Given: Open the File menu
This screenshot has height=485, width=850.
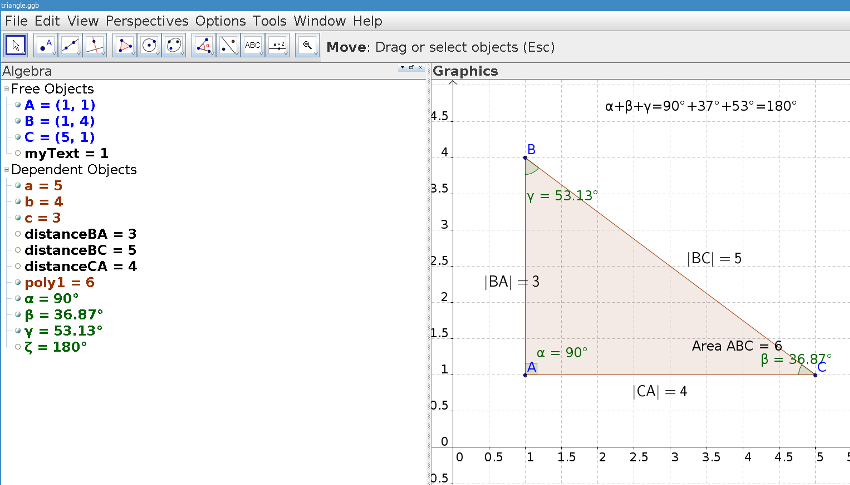Looking at the screenshot, I should 16,21.
